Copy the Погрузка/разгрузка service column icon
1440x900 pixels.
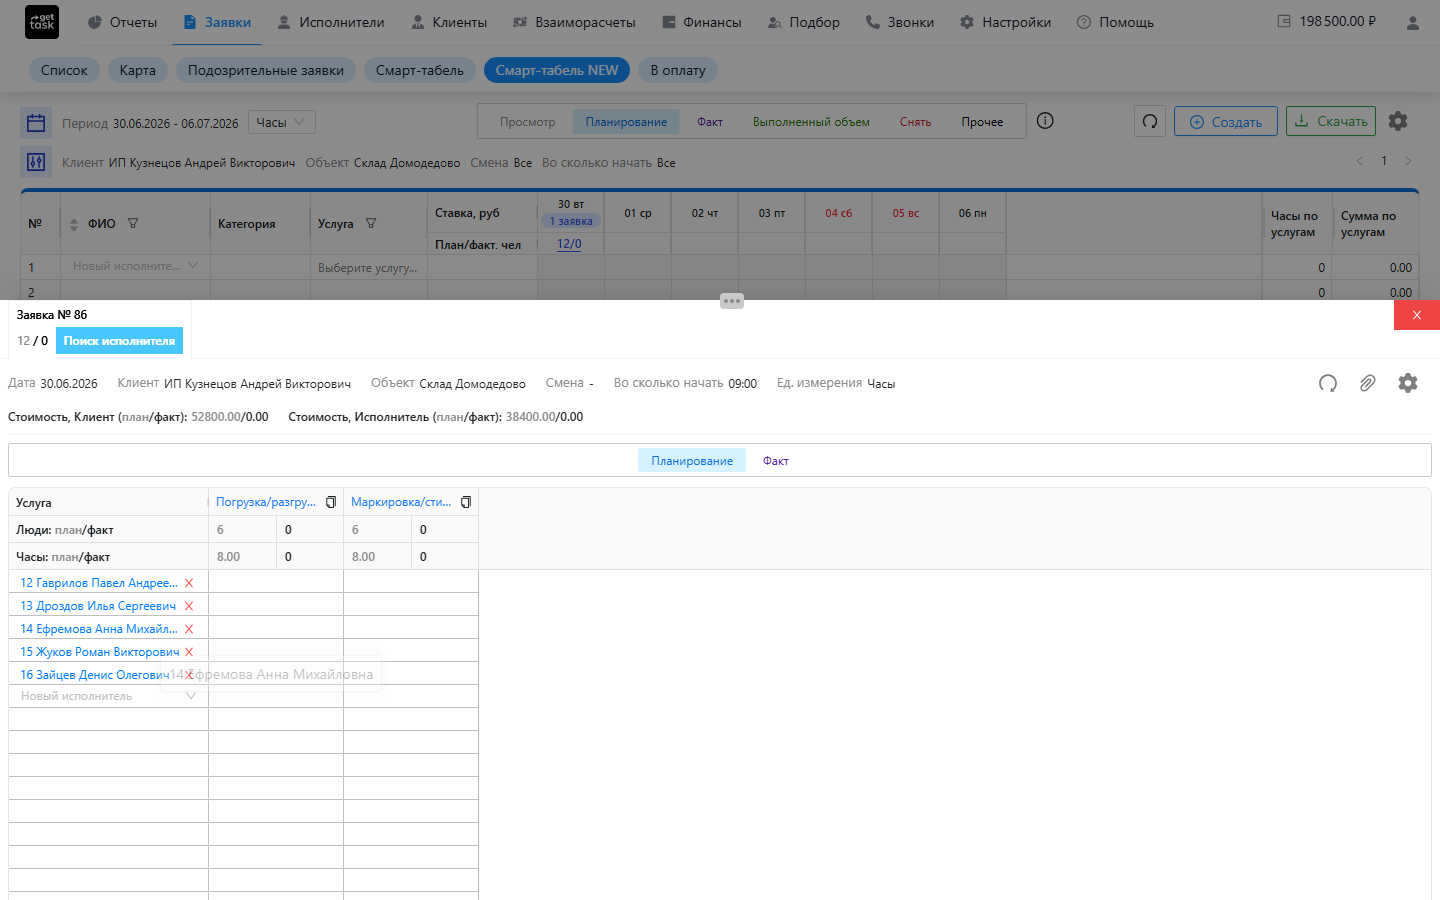[x=331, y=502]
